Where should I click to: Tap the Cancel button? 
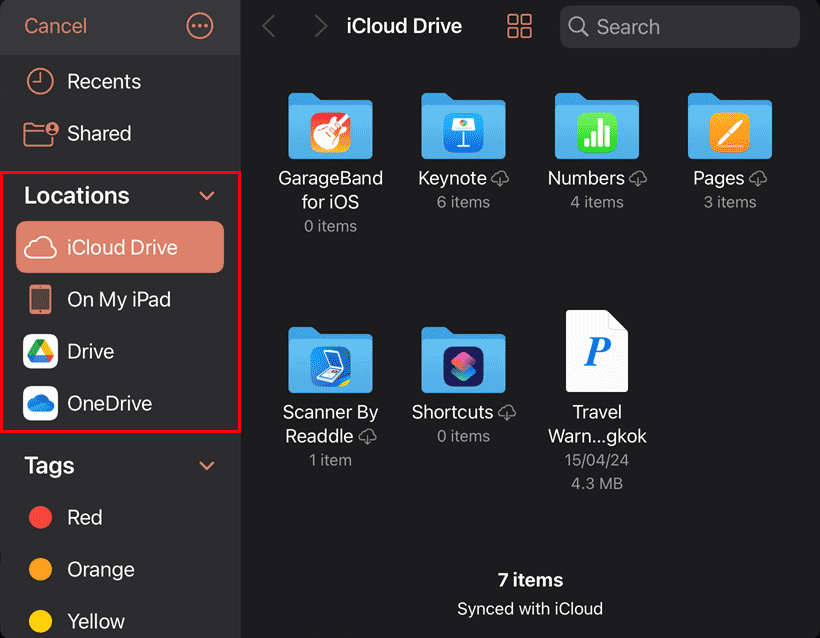(55, 27)
